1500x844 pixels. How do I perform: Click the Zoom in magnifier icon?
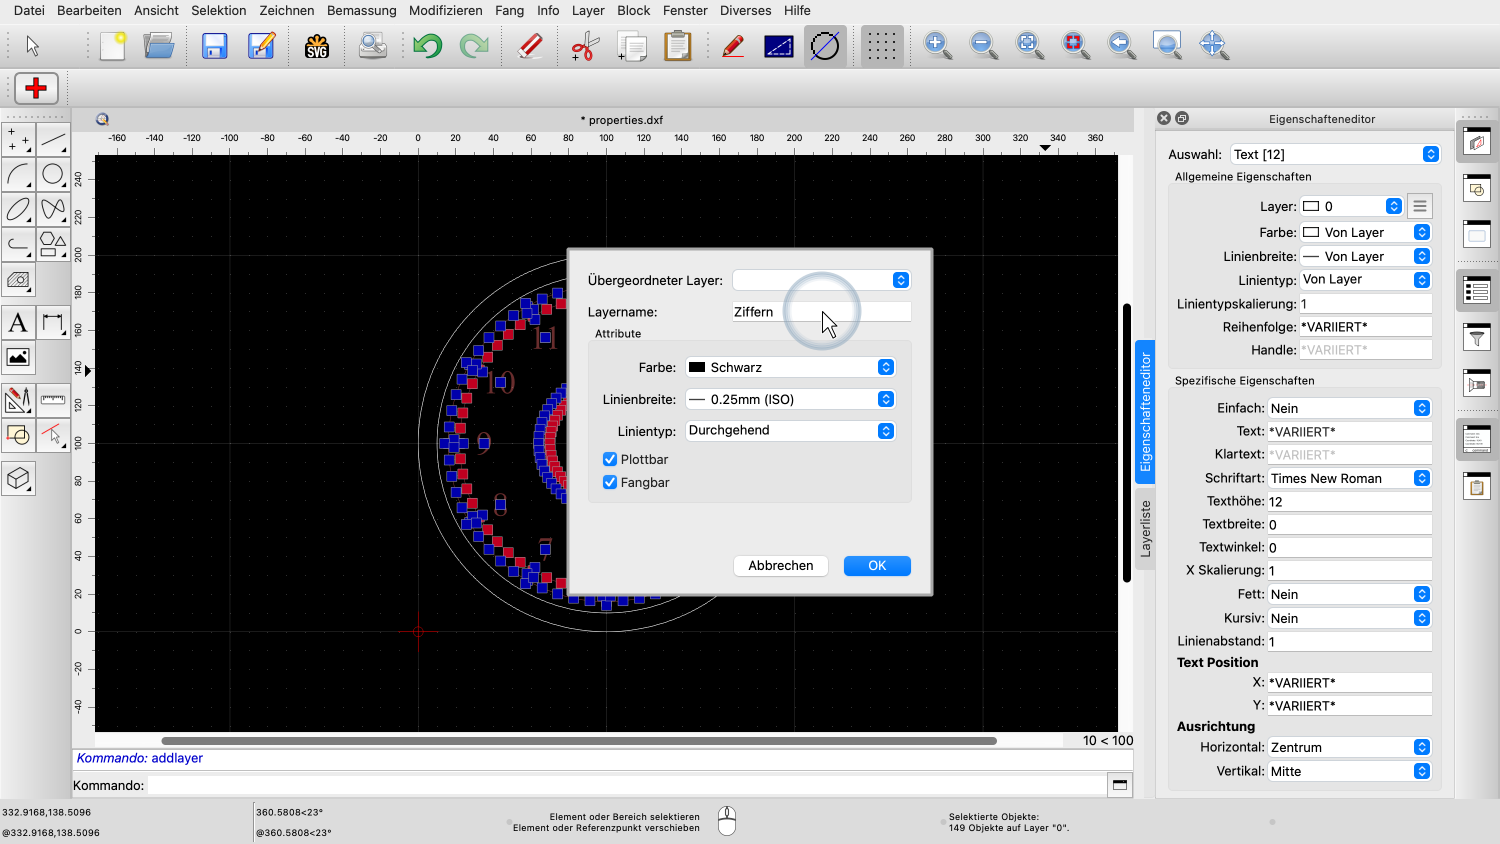pyautogui.click(x=937, y=45)
